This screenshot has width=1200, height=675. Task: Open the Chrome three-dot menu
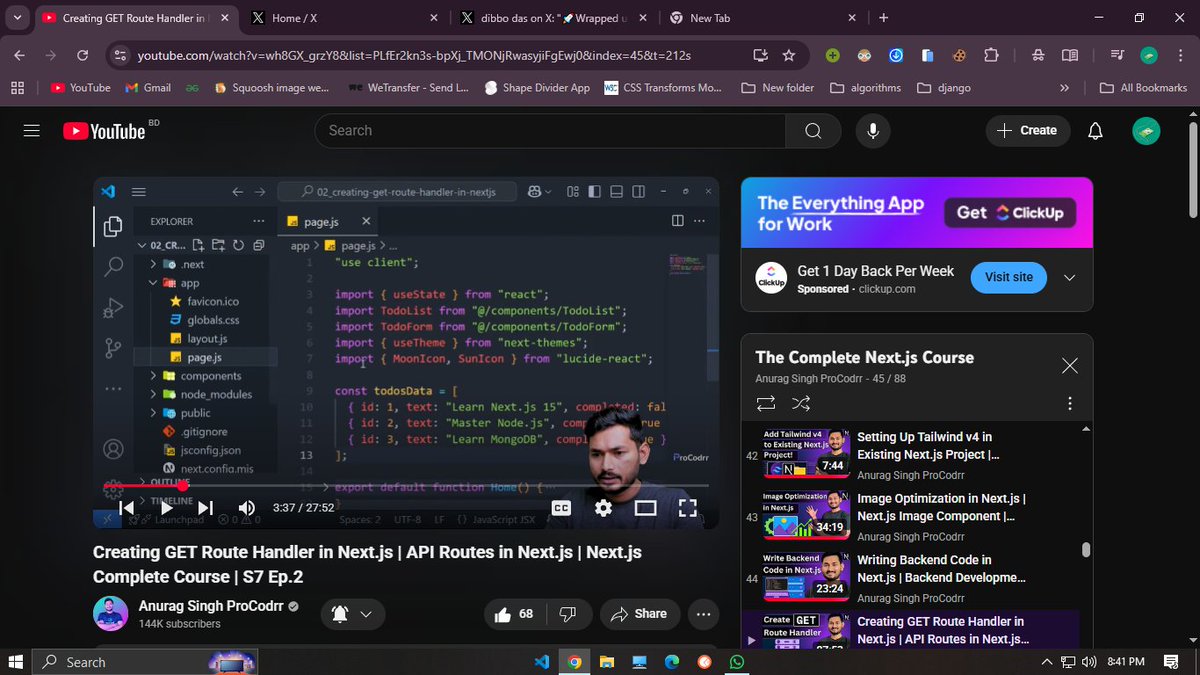click(x=1180, y=56)
